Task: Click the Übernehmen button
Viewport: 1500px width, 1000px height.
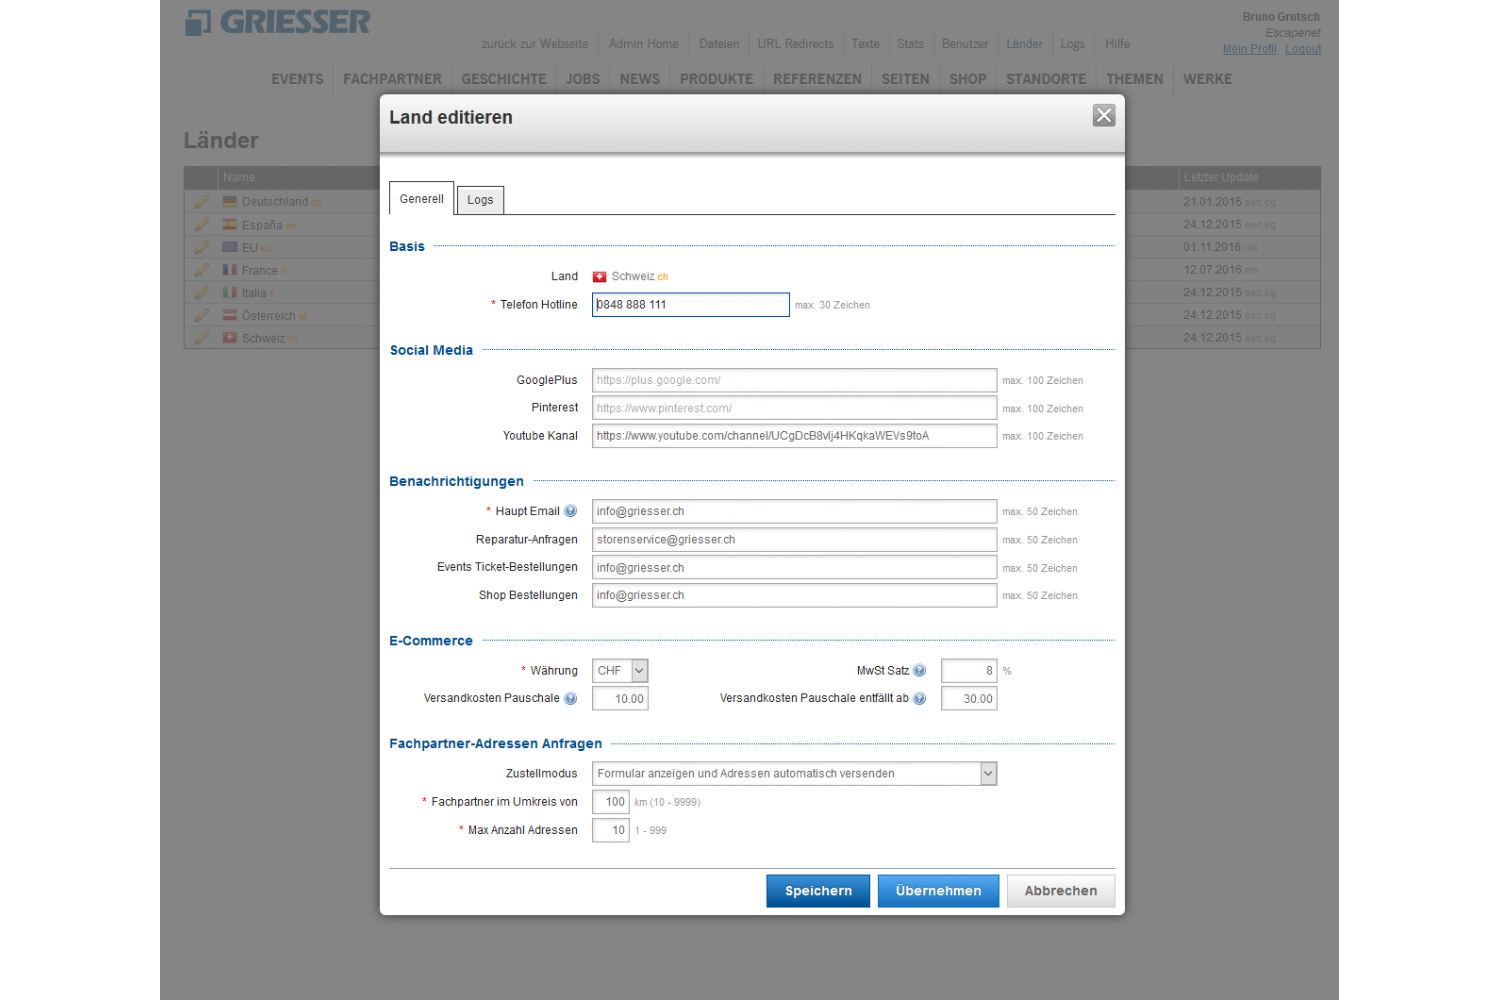Action: coord(937,891)
